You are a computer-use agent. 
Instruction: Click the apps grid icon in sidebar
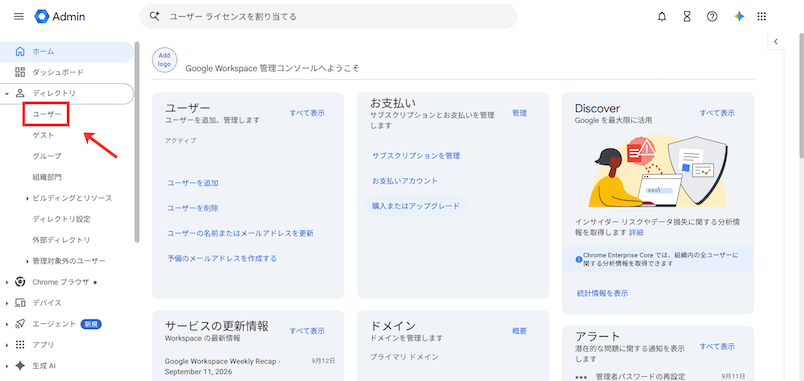coord(20,345)
